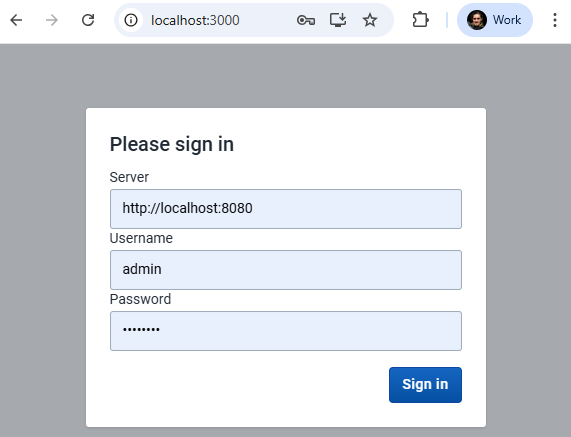
Task: Click the Server field label
Action: [129, 177]
